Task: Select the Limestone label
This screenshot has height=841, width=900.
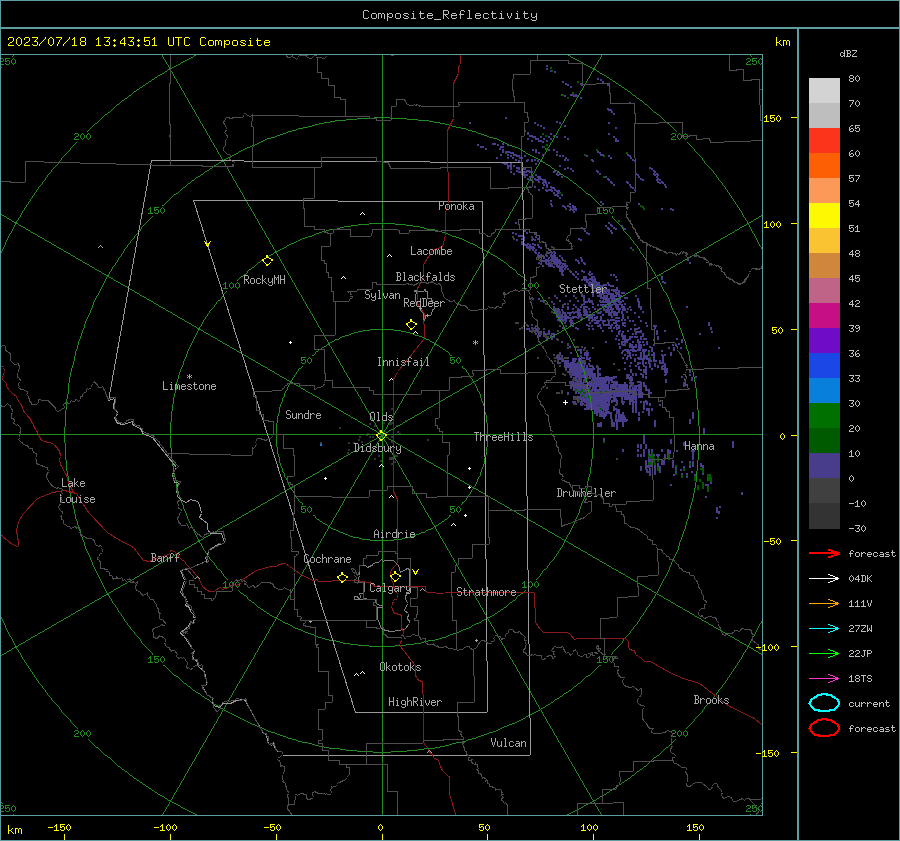Action: [x=189, y=386]
